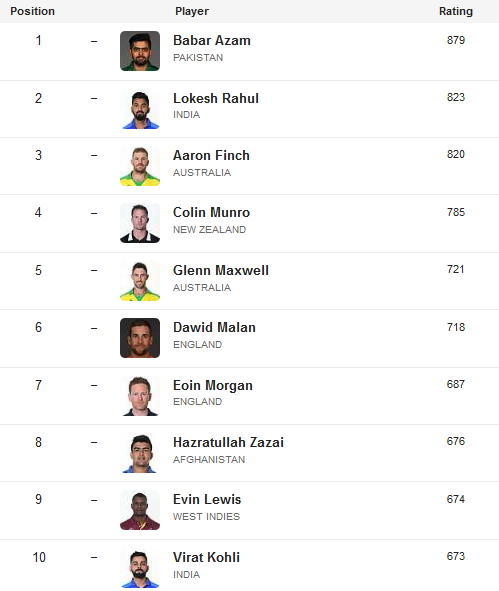
Task: Click the NEW ZEALAND country label
Action: coord(210,230)
